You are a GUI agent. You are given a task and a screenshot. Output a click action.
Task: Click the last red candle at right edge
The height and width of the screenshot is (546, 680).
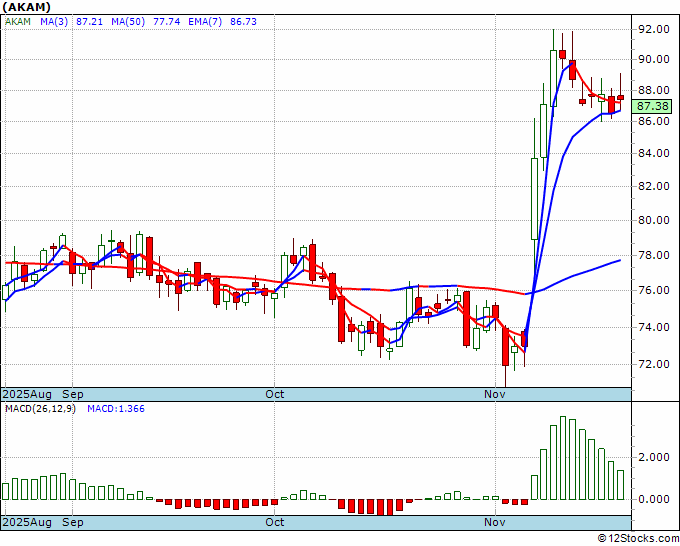tap(621, 98)
